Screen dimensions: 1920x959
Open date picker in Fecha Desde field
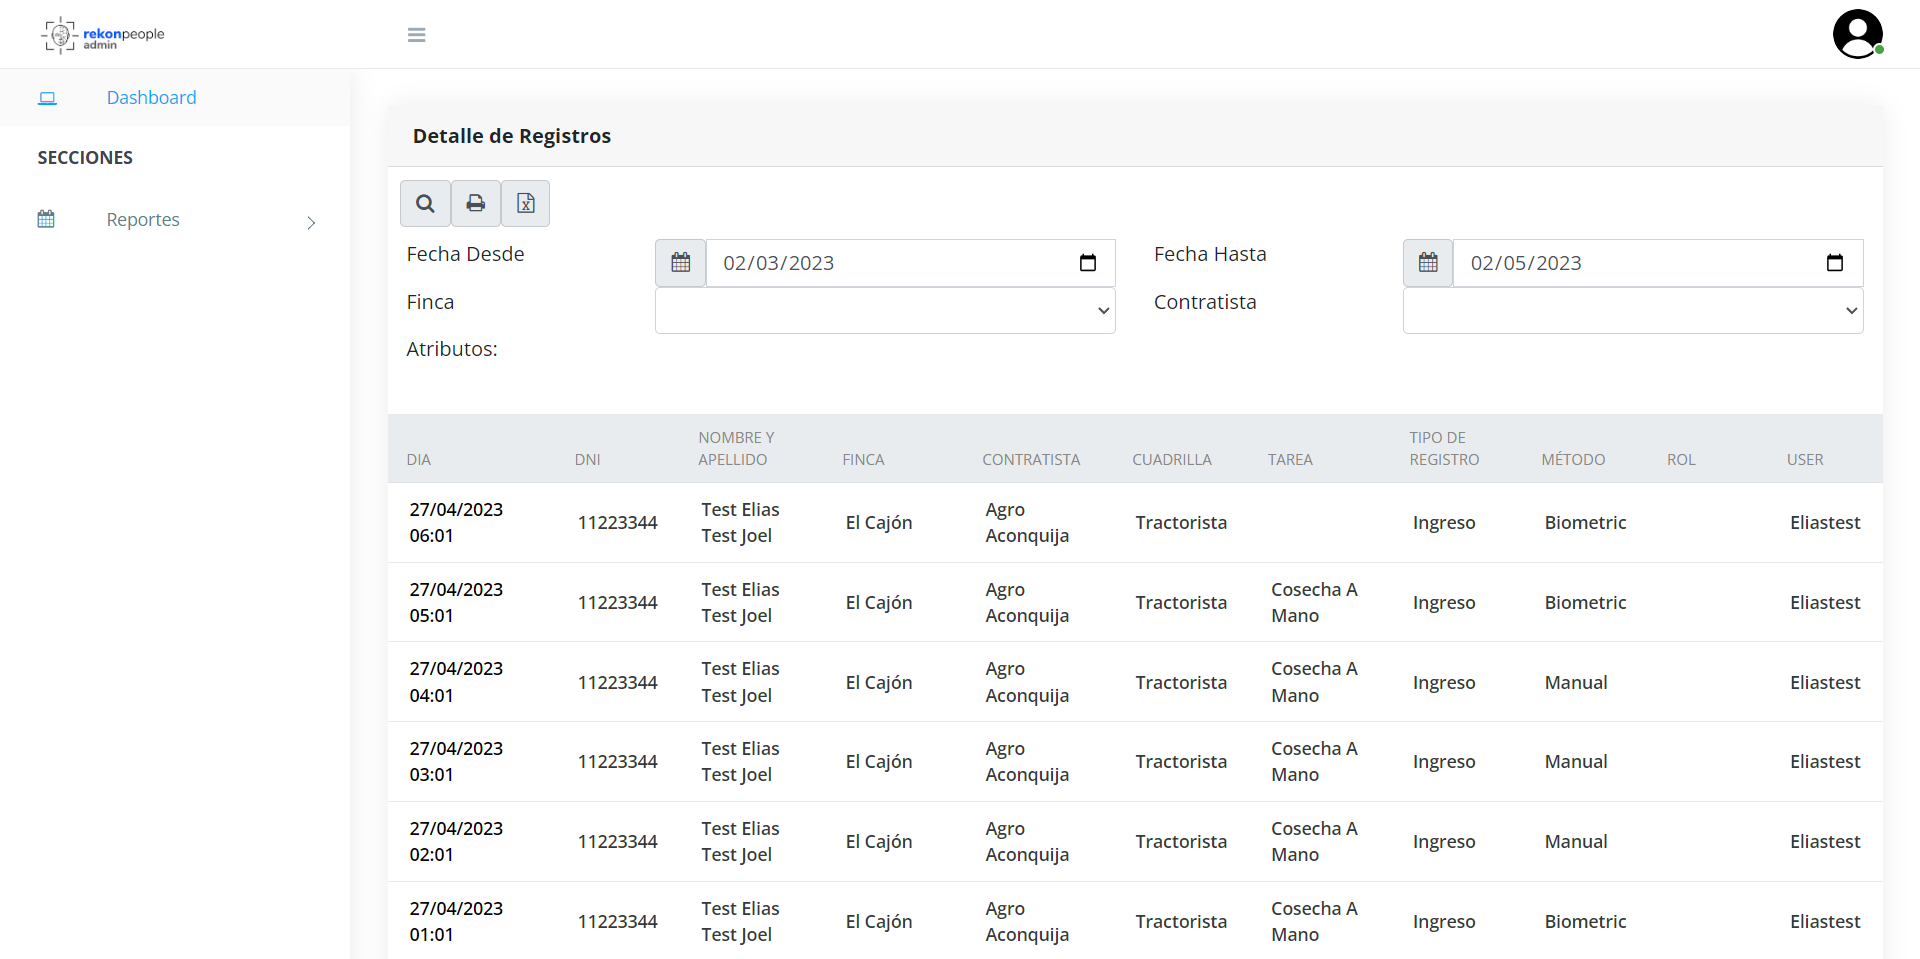(x=1088, y=263)
